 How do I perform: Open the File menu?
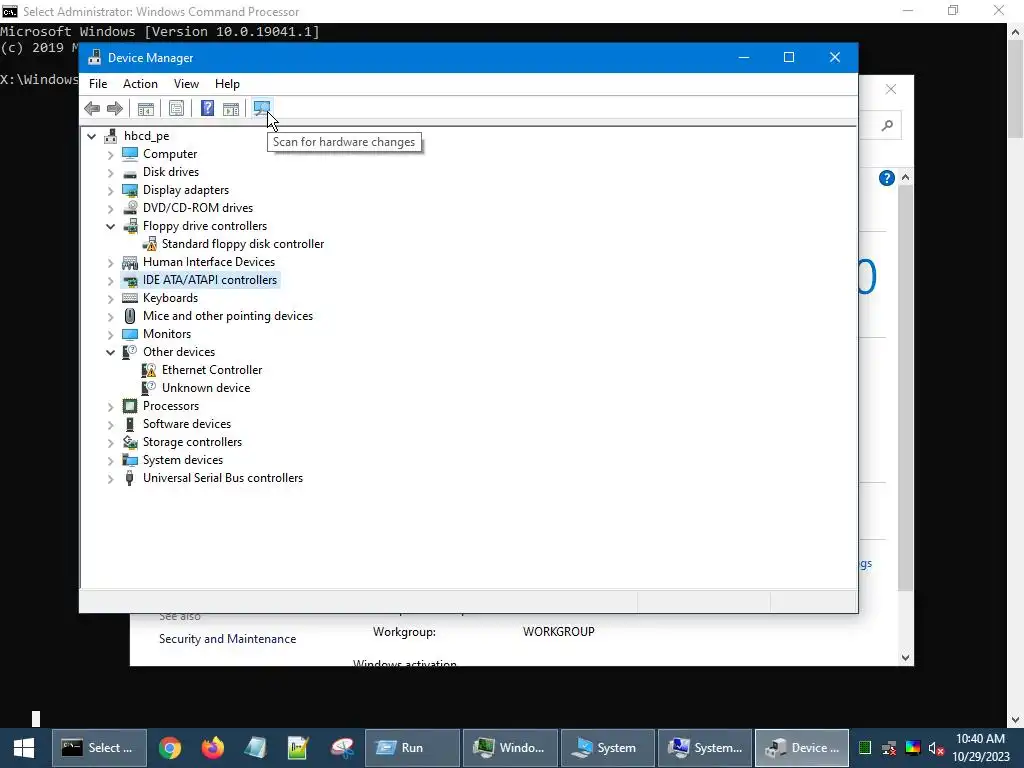click(x=98, y=84)
